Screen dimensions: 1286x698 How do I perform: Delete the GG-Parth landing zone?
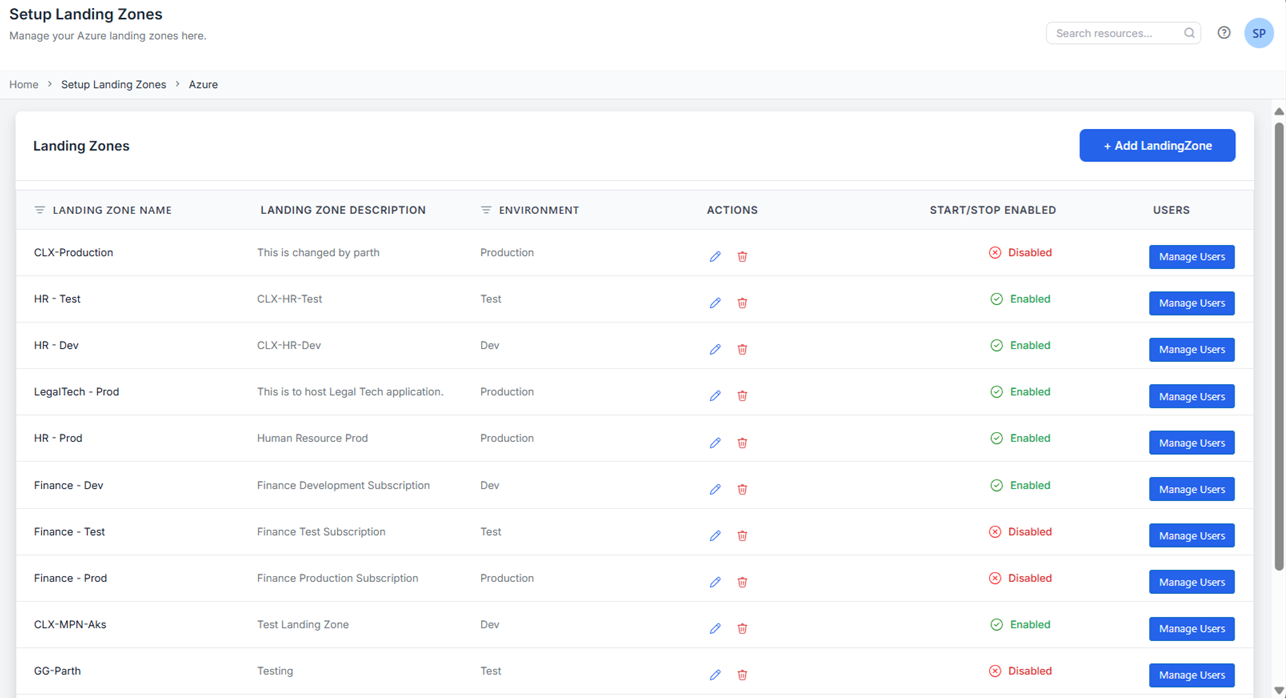pyautogui.click(x=742, y=675)
